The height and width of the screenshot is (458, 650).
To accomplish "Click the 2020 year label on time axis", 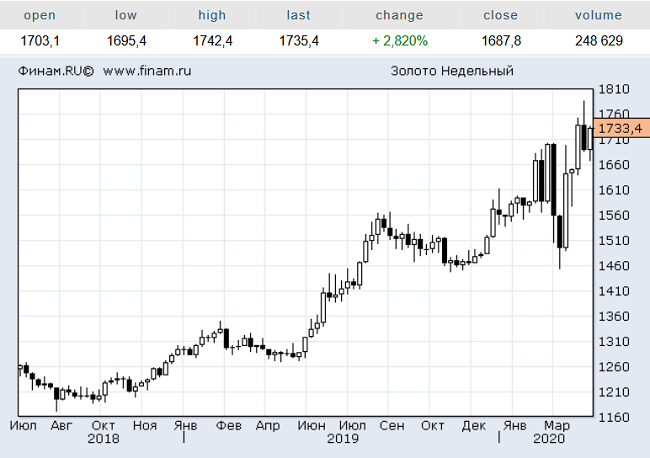I will click(548, 439).
